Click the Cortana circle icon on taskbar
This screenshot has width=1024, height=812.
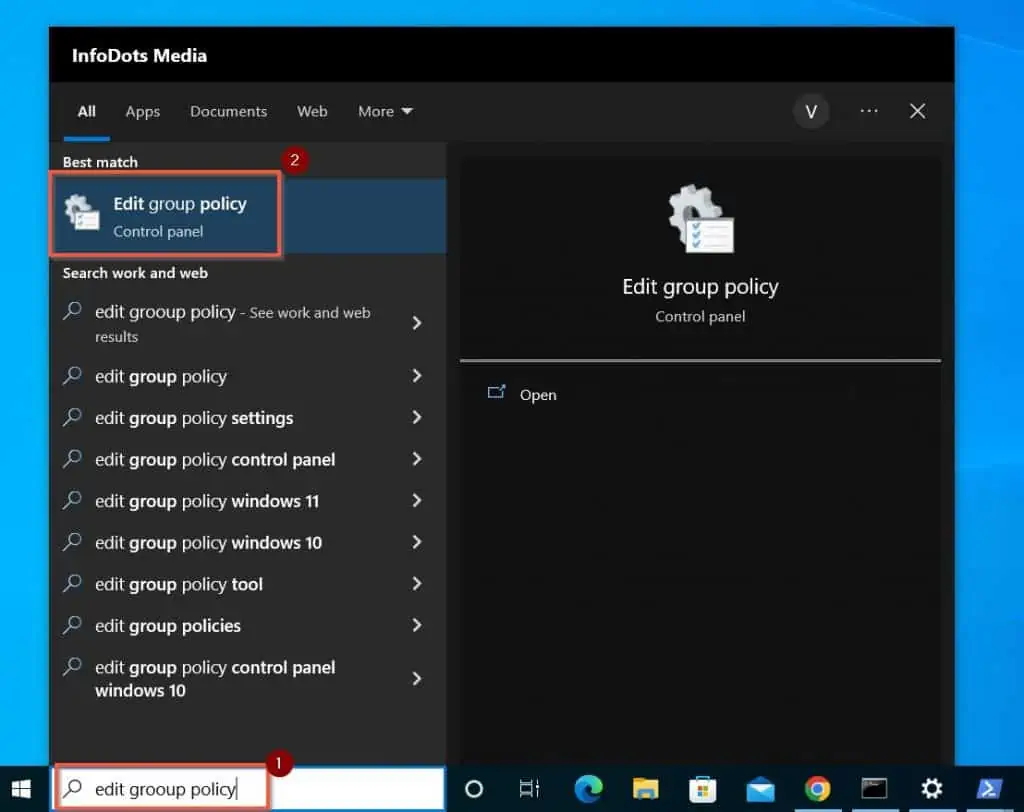(474, 789)
